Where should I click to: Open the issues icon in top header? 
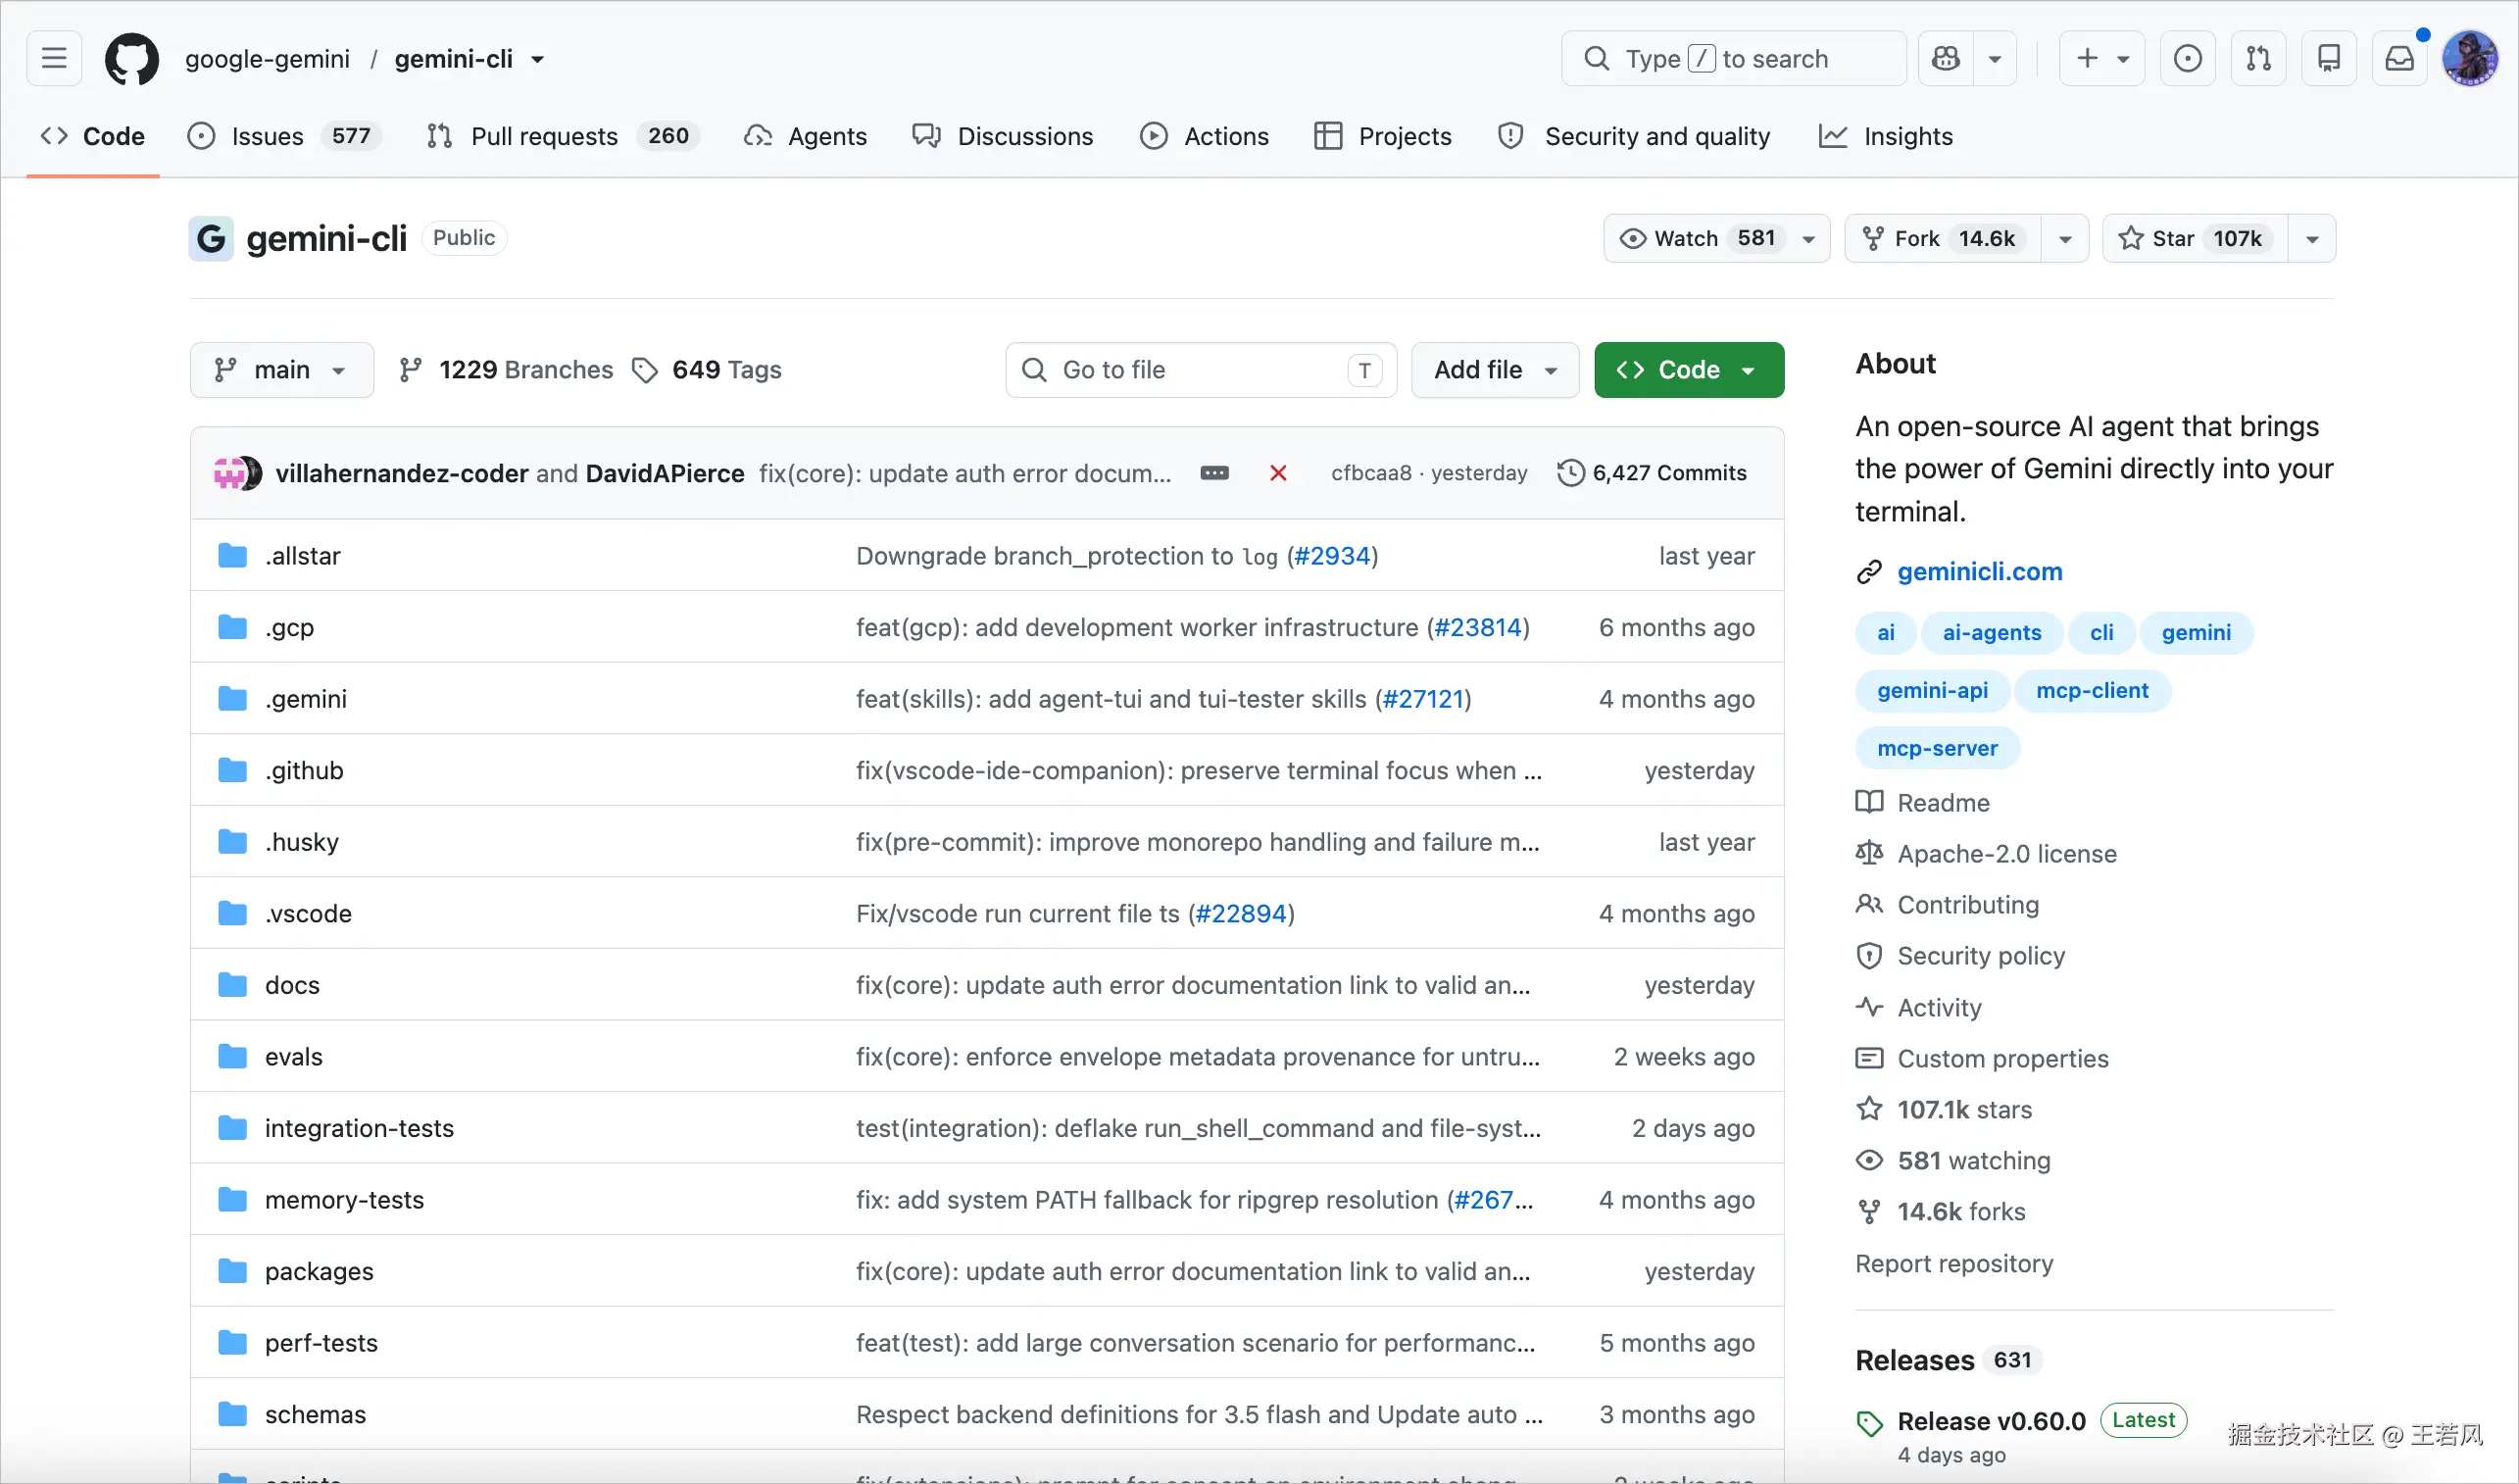pos(2188,59)
